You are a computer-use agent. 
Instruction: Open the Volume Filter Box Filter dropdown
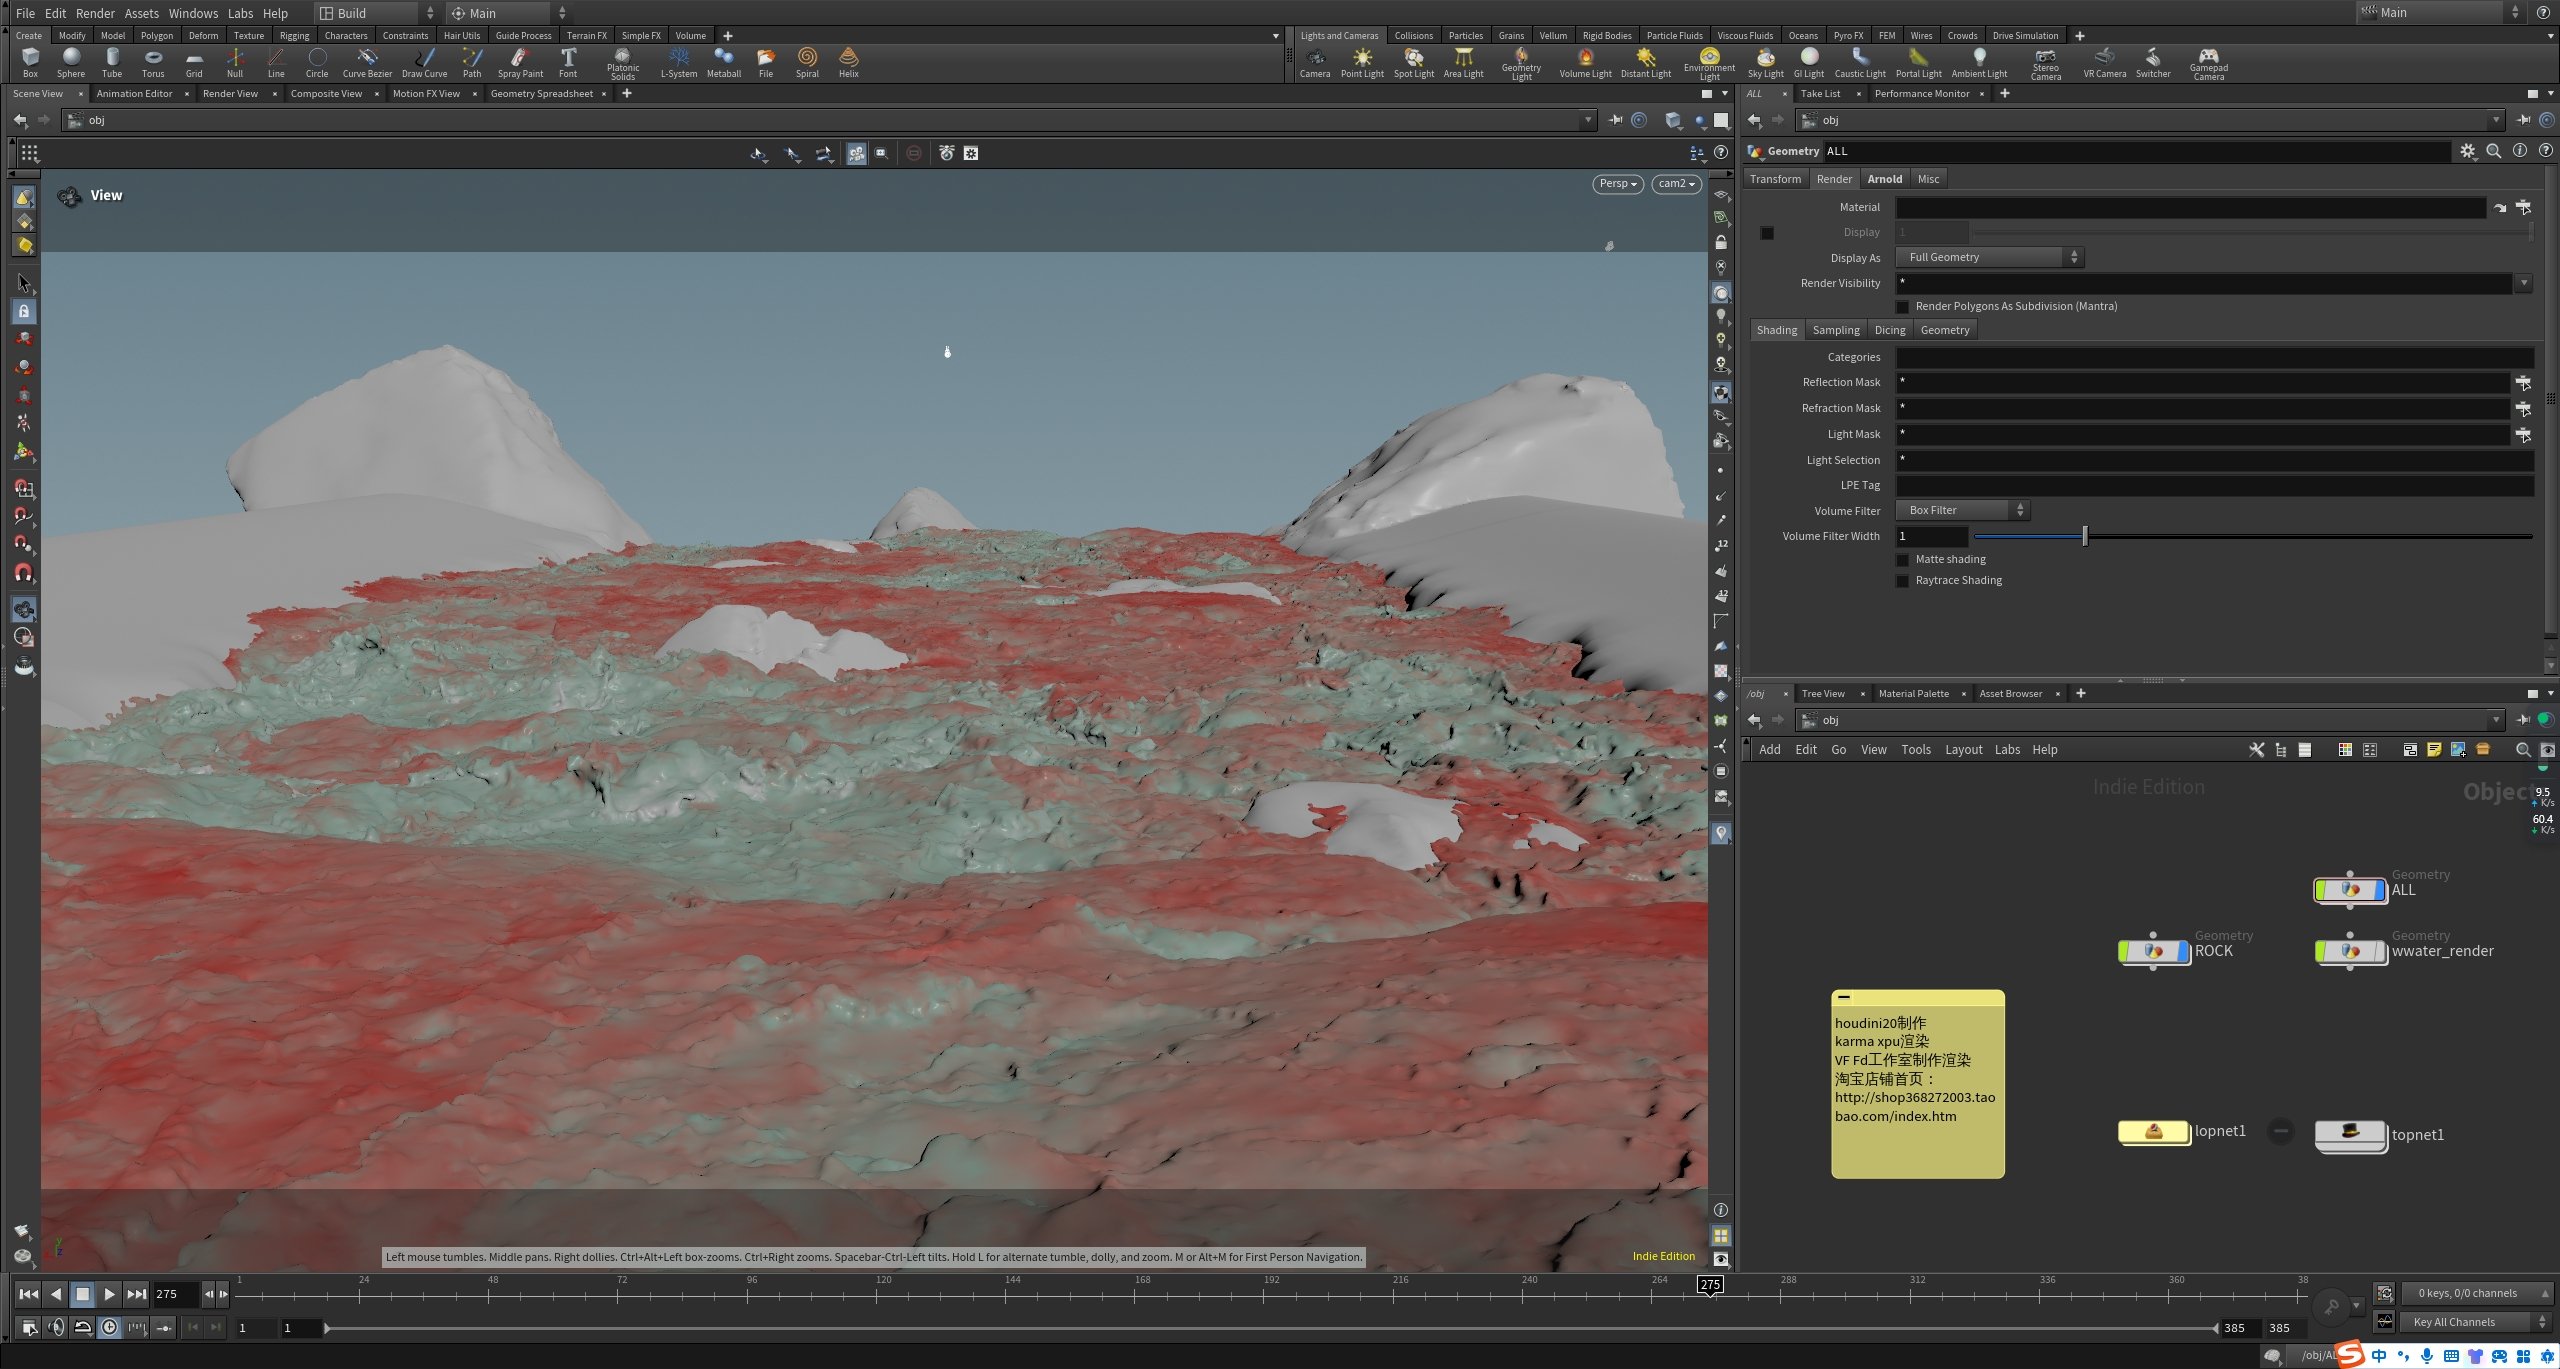click(x=1961, y=510)
